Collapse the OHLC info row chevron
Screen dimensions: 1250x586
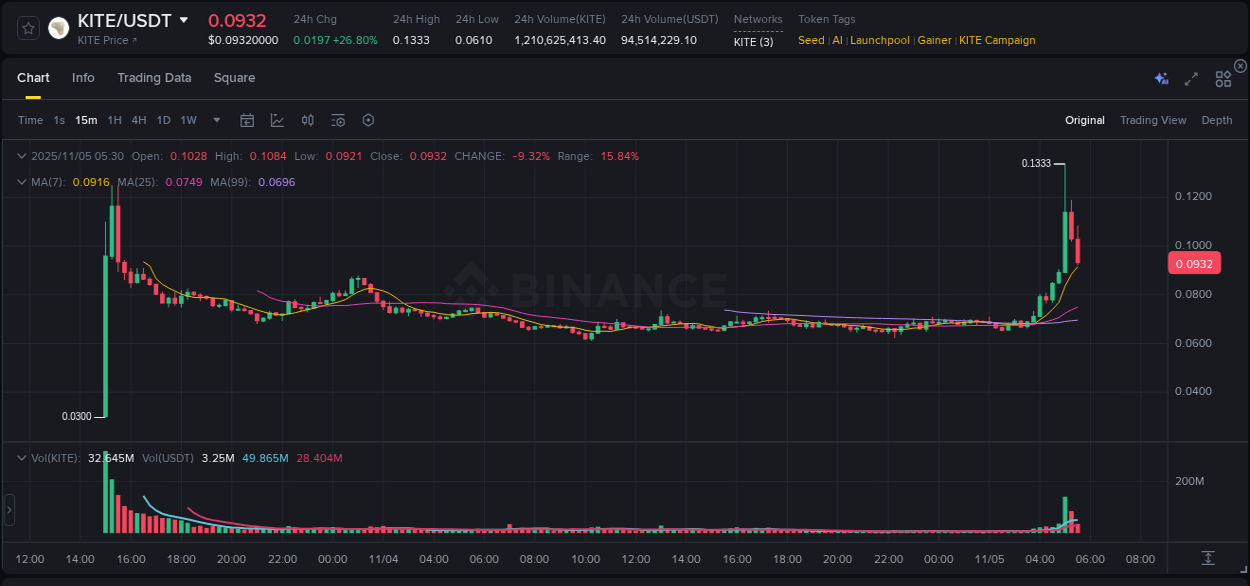pyautogui.click(x=21, y=156)
